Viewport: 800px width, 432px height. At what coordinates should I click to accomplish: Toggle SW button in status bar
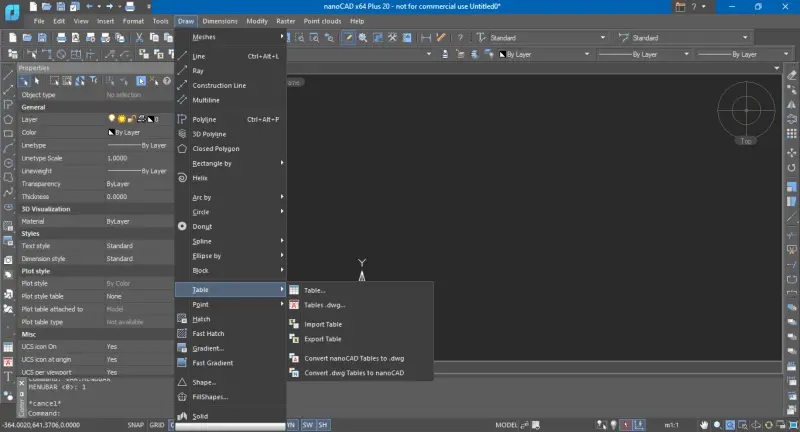tap(308, 425)
